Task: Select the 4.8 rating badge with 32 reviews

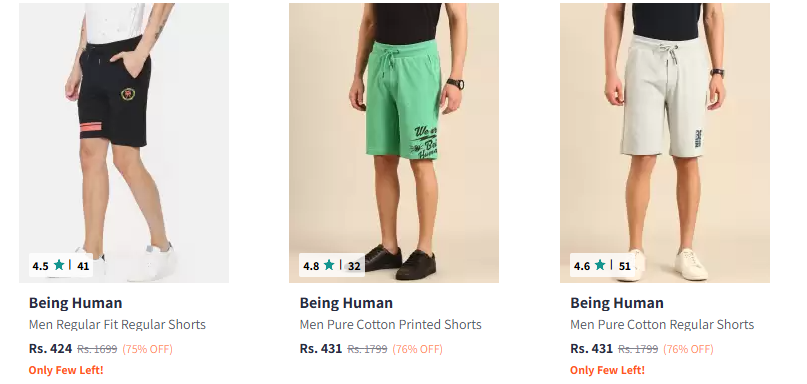Action: point(331,266)
